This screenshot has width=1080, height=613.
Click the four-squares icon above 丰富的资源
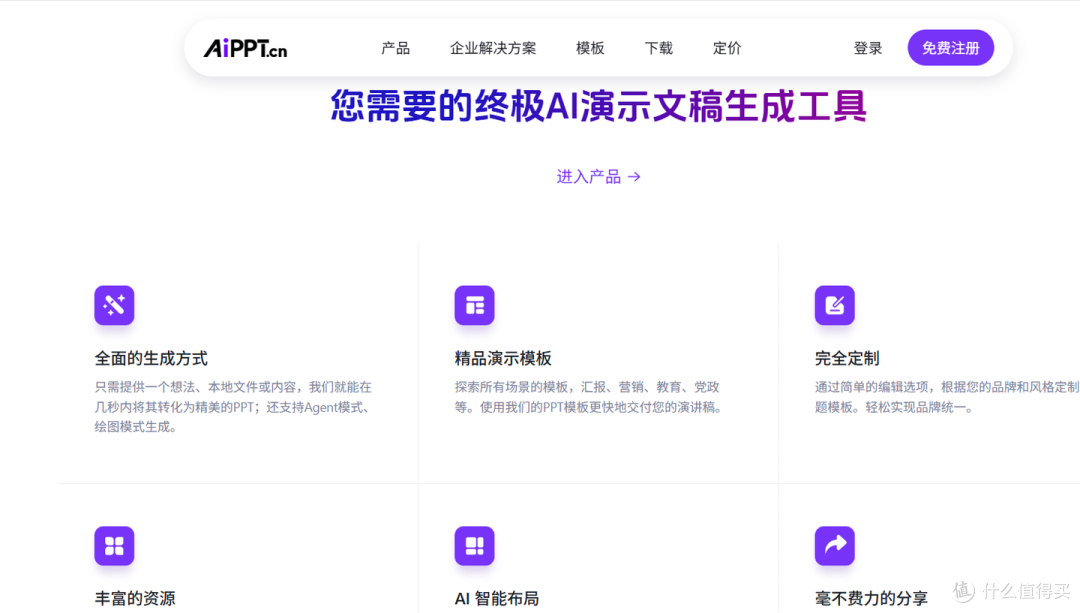click(x=114, y=546)
